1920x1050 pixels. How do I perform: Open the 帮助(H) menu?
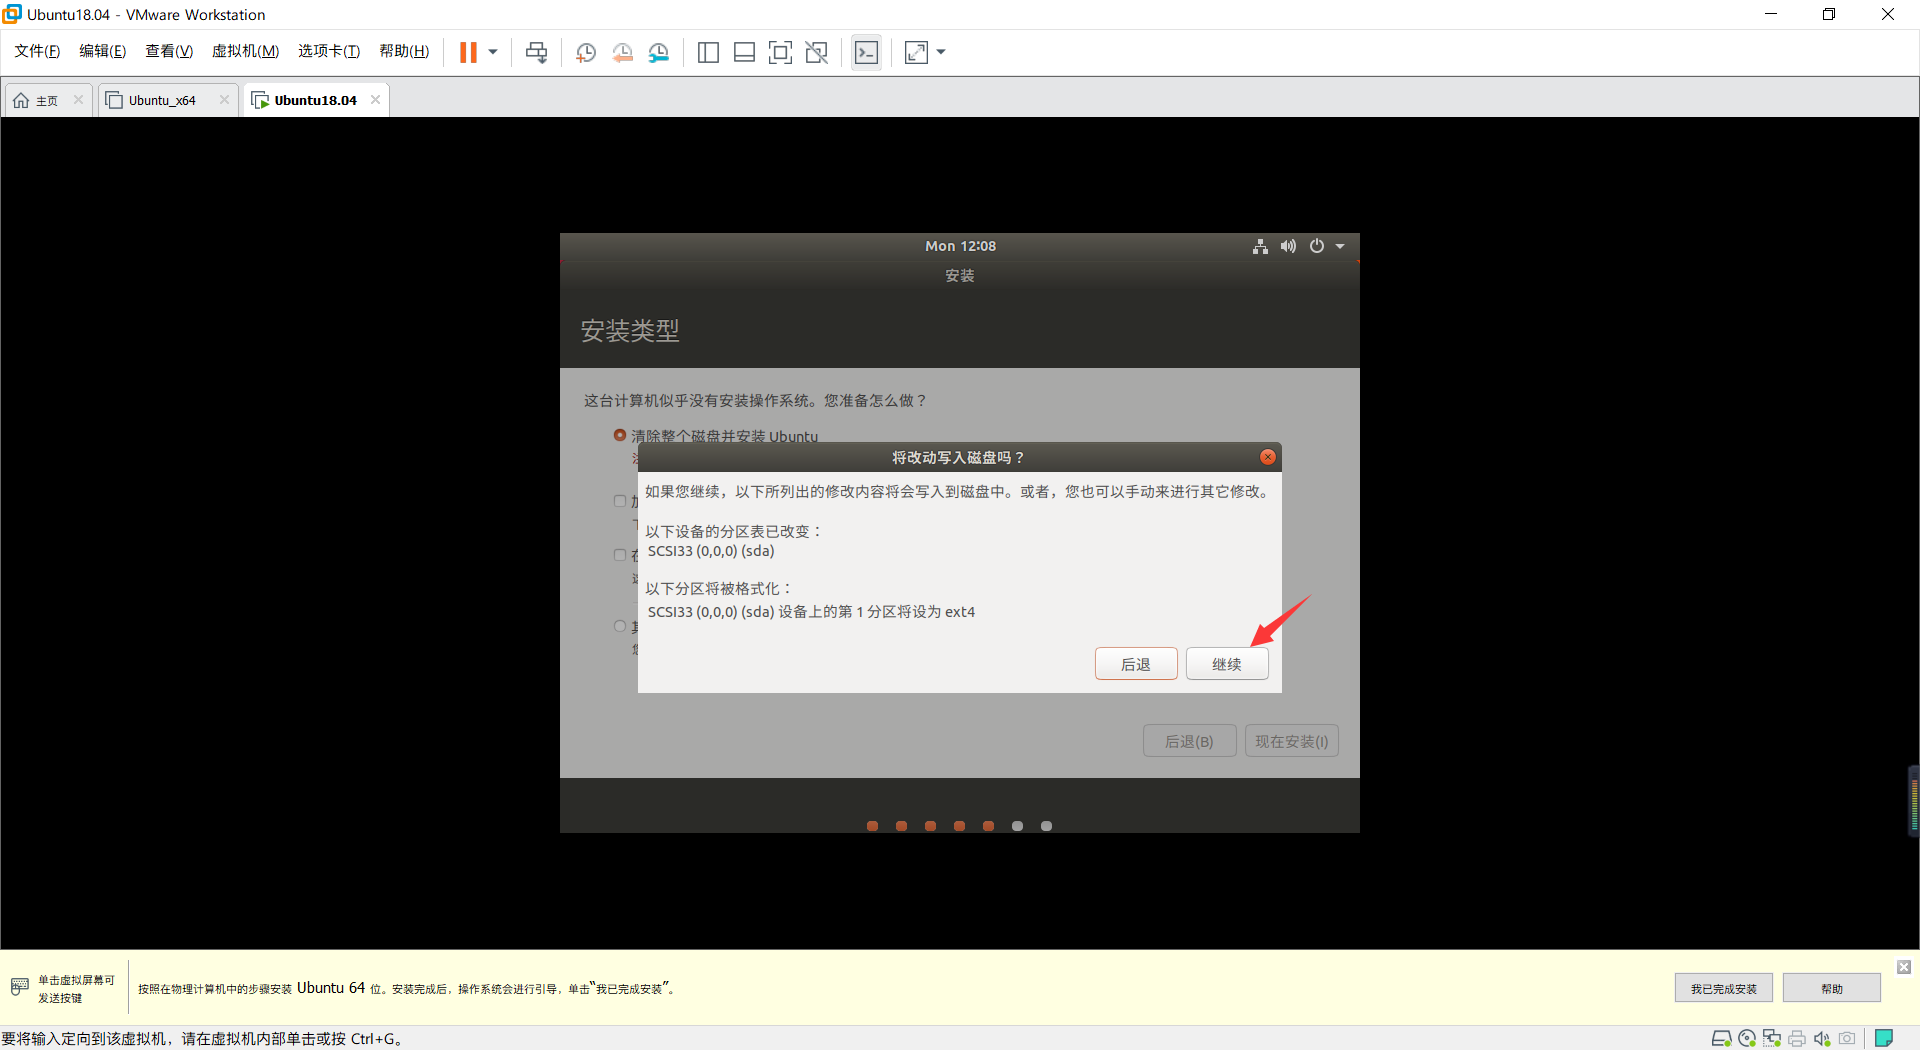point(404,51)
